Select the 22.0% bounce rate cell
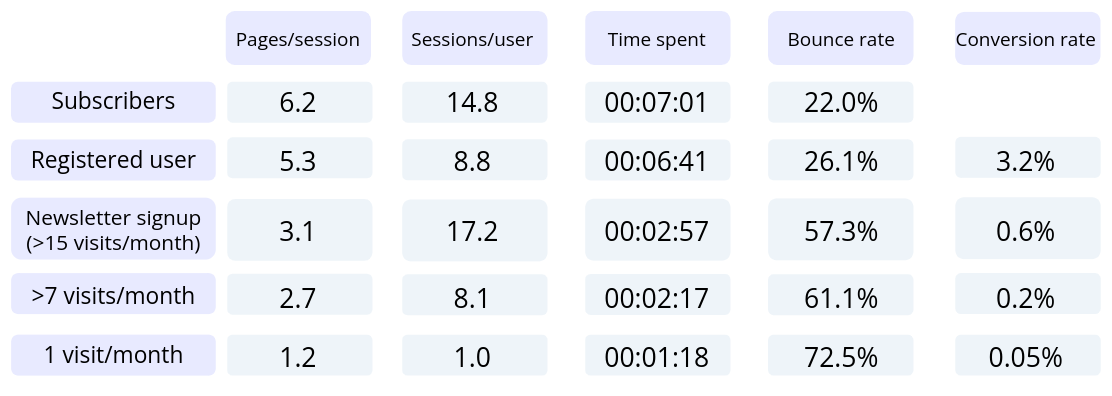 (840, 102)
